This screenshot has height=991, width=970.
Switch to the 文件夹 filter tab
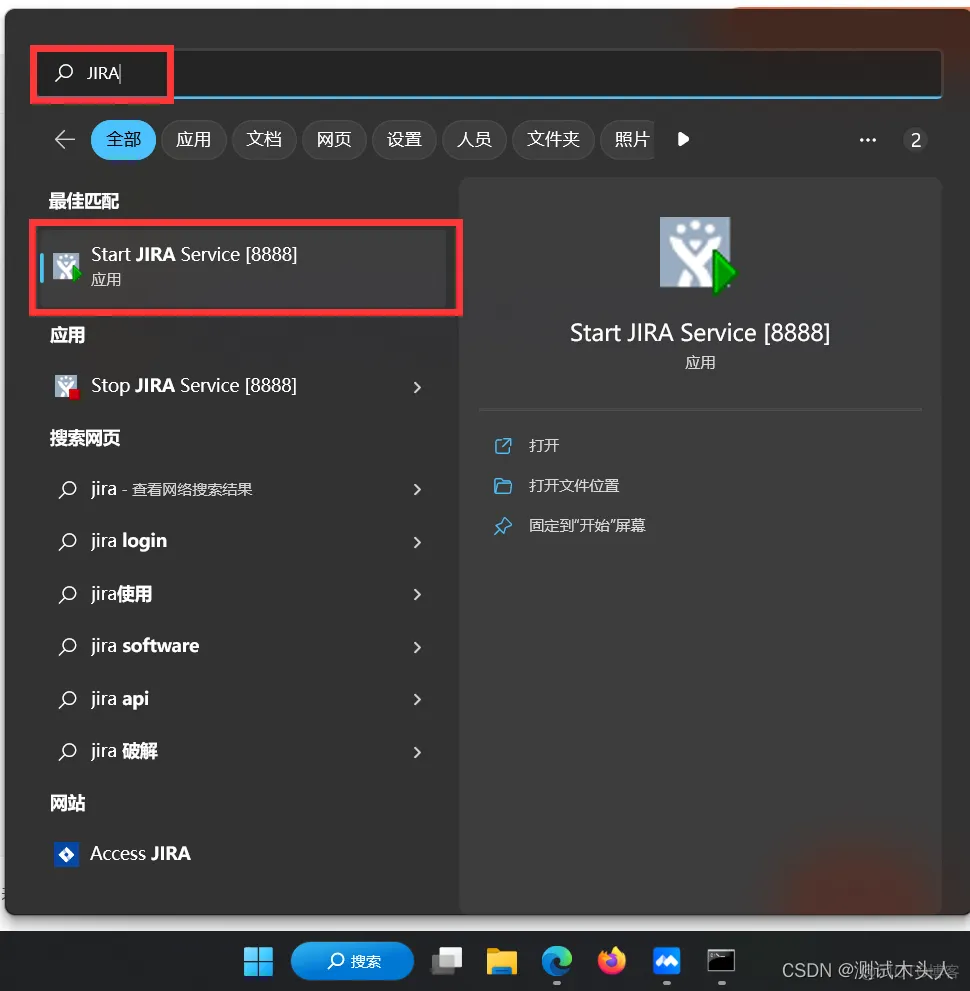pos(553,140)
